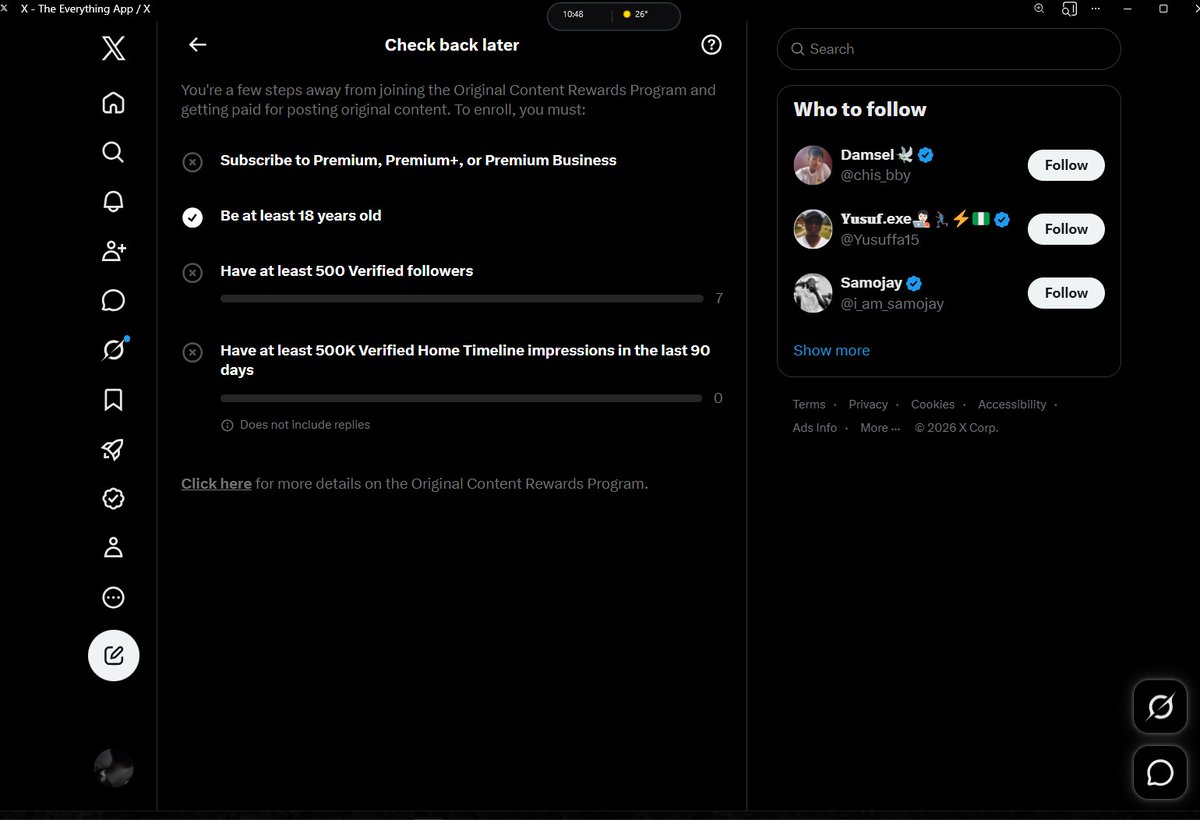This screenshot has width=1200, height=820.
Task: Click the 'Check back later' heading
Action: tap(452, 45)
